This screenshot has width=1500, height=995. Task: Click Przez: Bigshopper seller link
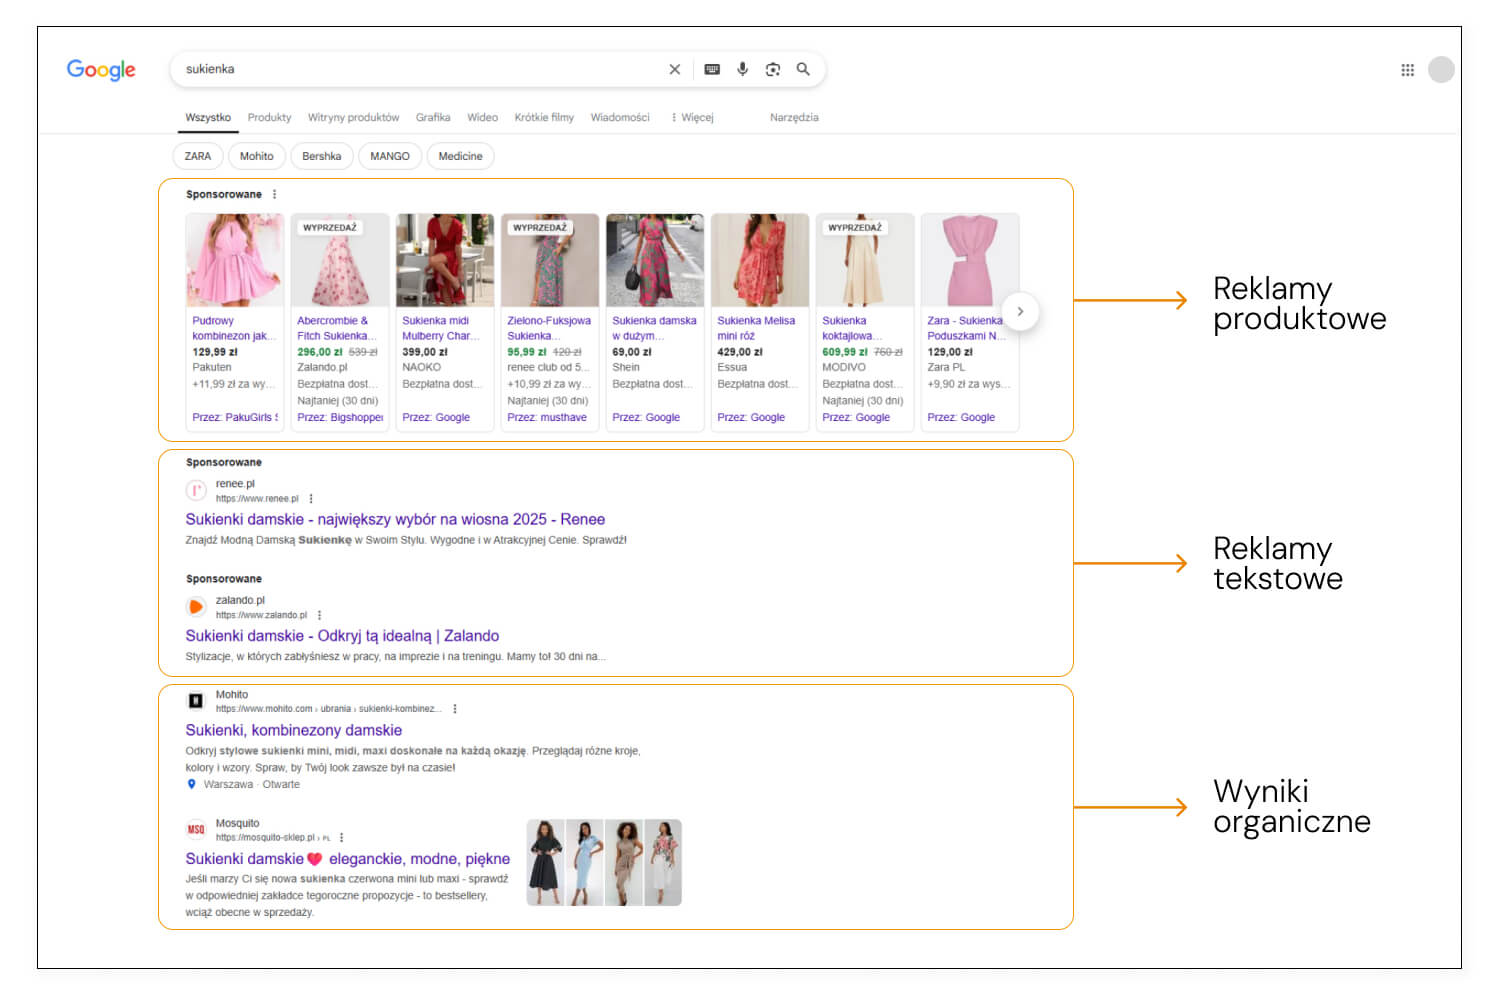point(340,417)
